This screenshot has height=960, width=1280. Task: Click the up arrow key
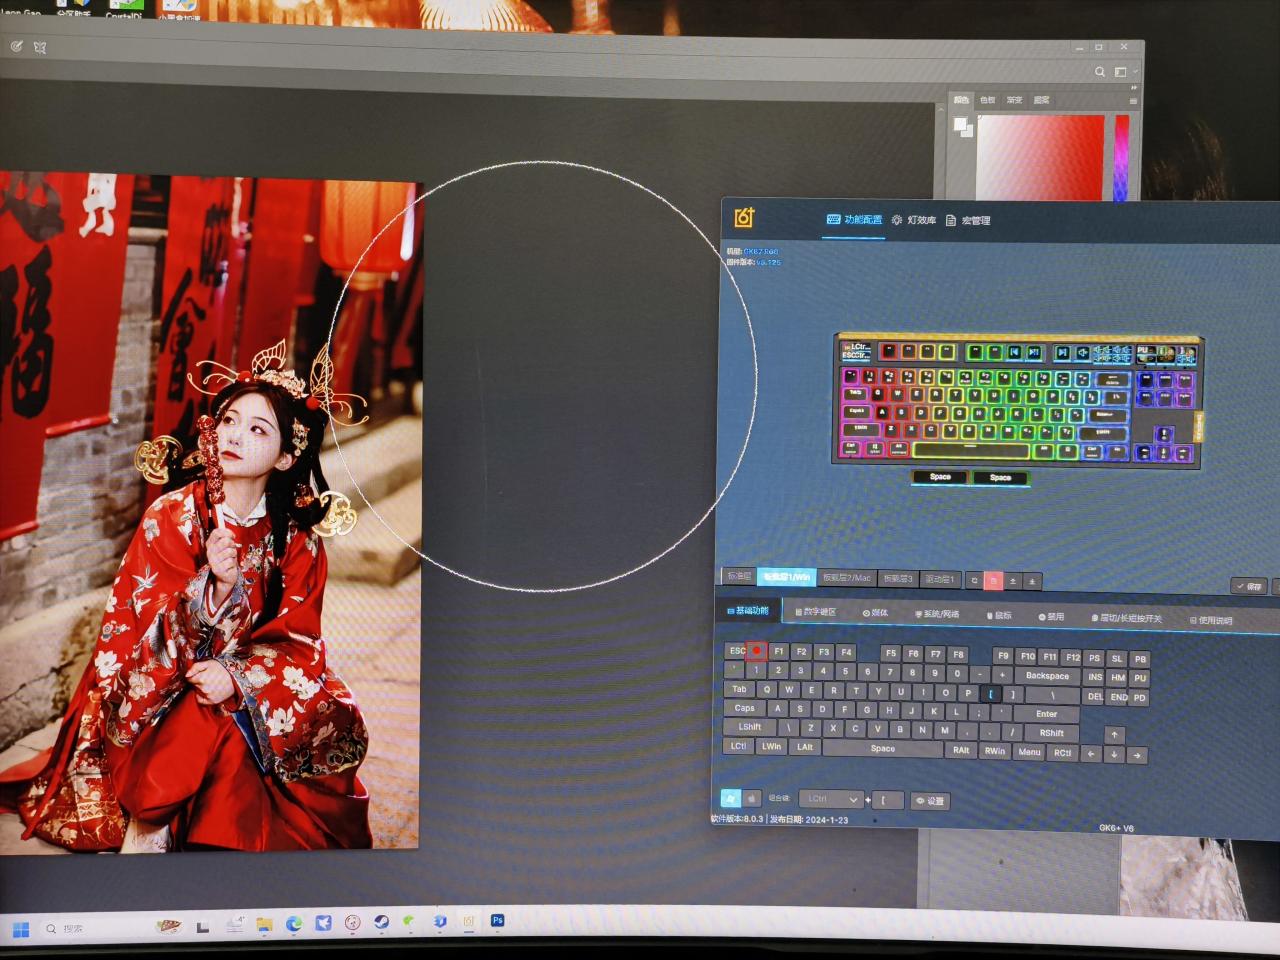tap(1114, 735)
